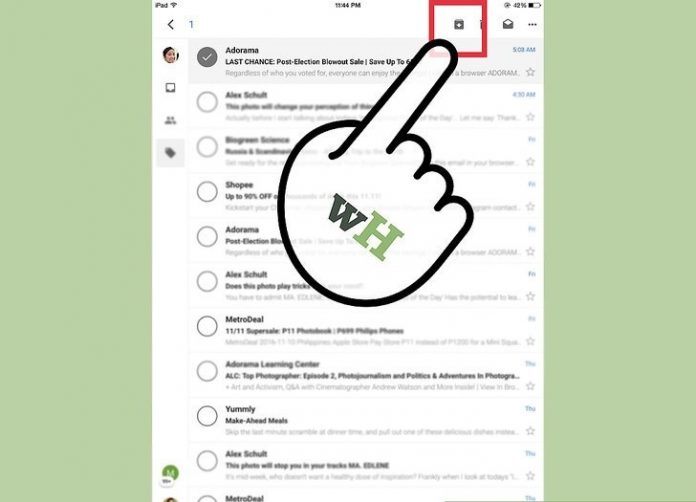Select the circle beside MetroDeal 11/11 Supersale email
This screenshot has width=696, height=502.
[207, 326]
